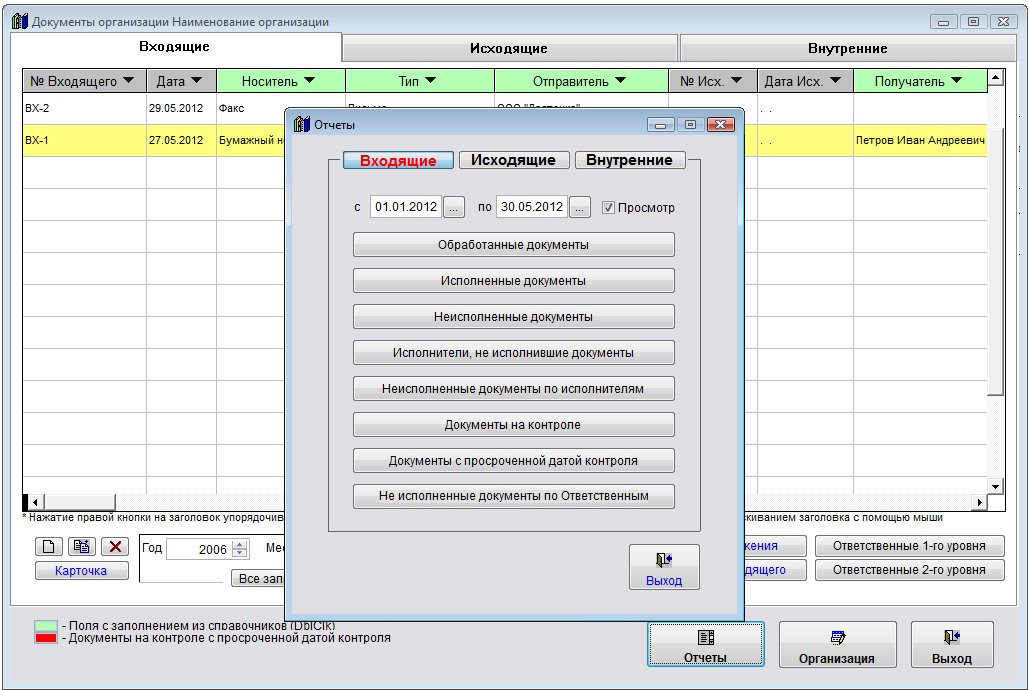Open the Организация button
The width and height of the screenshot is (1029, 690).
click(837, 645)
